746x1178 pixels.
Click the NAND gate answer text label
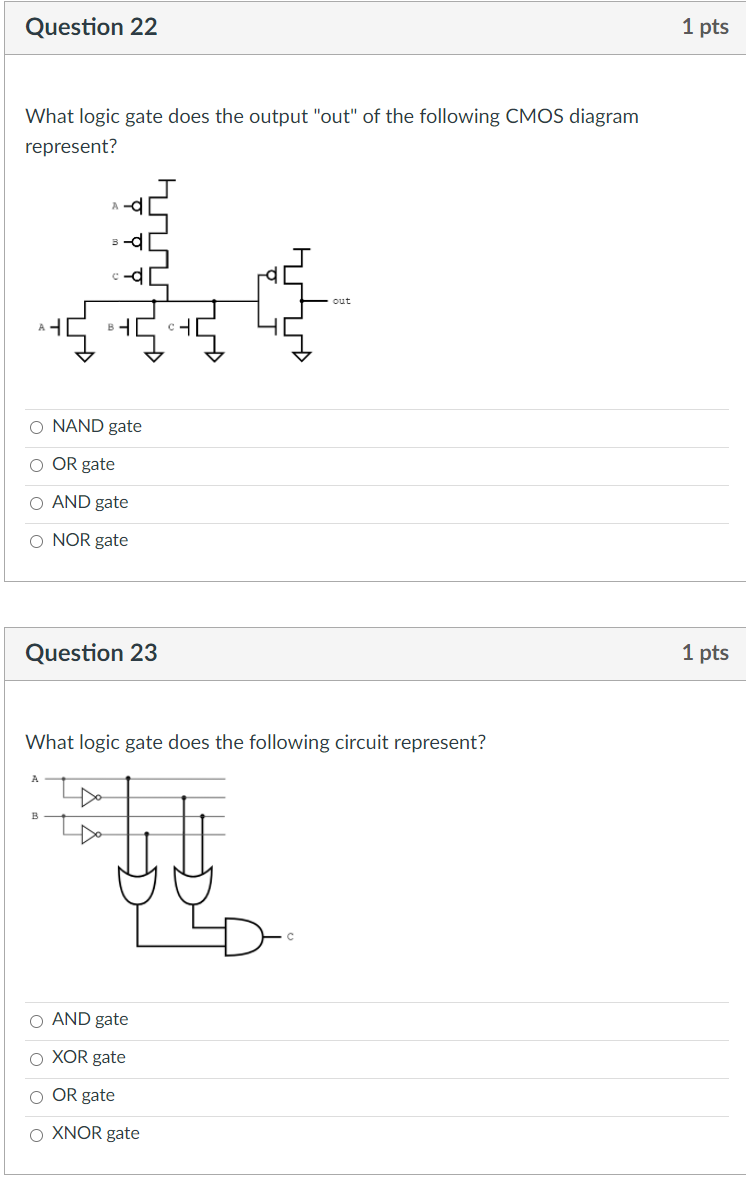(x=97, y=426)
